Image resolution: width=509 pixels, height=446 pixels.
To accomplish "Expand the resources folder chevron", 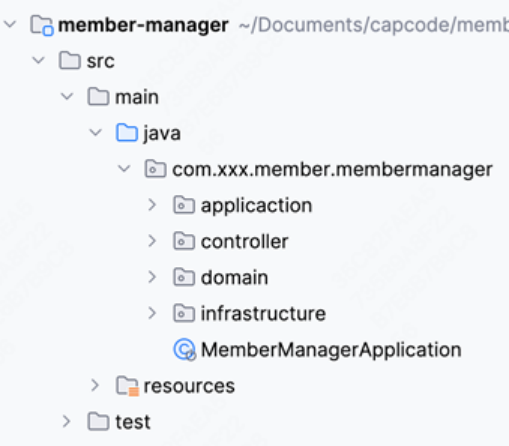I will click(x=95, y=385).
